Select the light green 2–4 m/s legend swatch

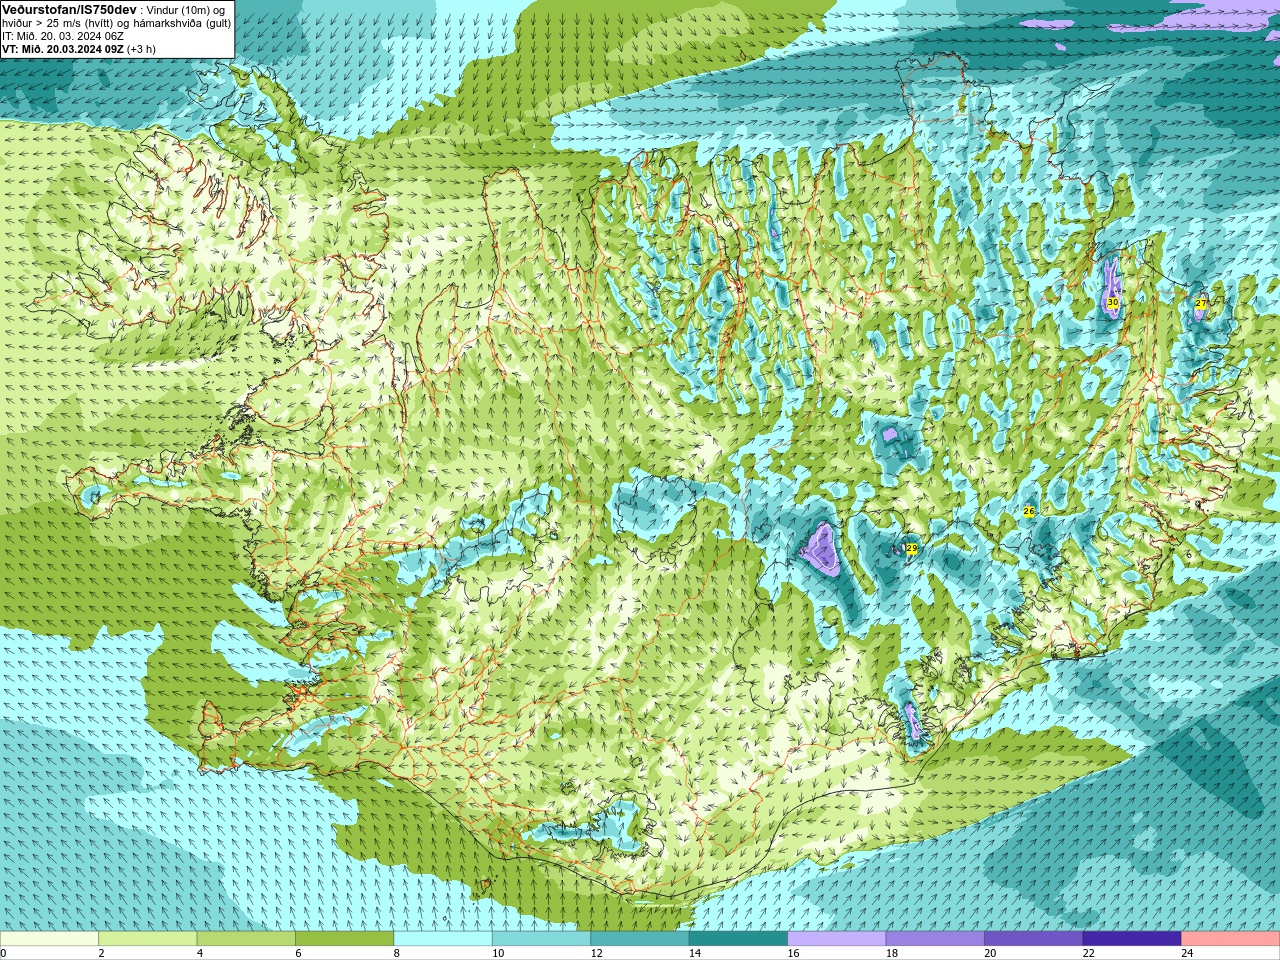pyautogui.click(x=148, y=939)
